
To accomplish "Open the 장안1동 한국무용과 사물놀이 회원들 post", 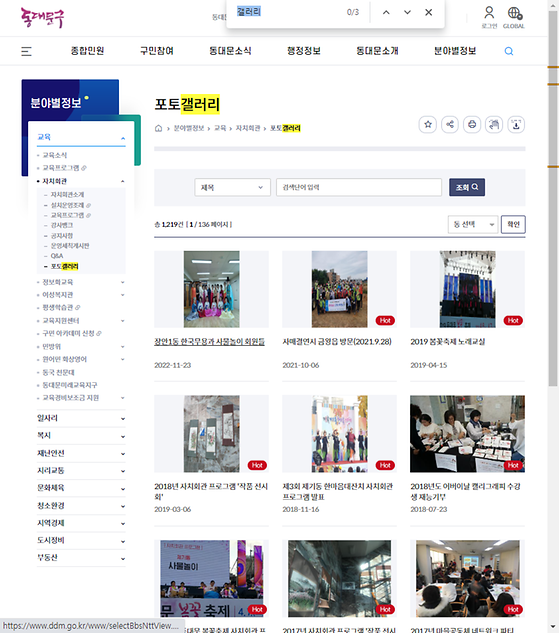I will [209, 342].
